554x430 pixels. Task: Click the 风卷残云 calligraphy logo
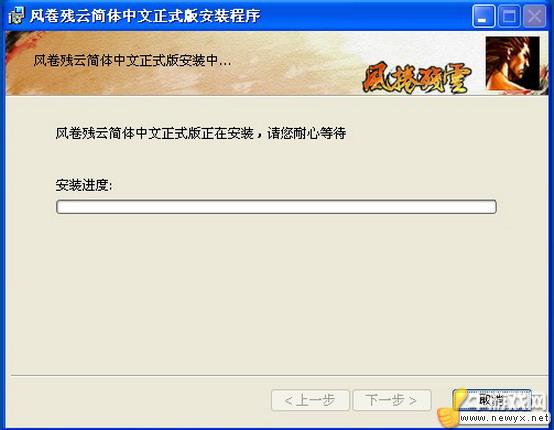coord(417,78)
